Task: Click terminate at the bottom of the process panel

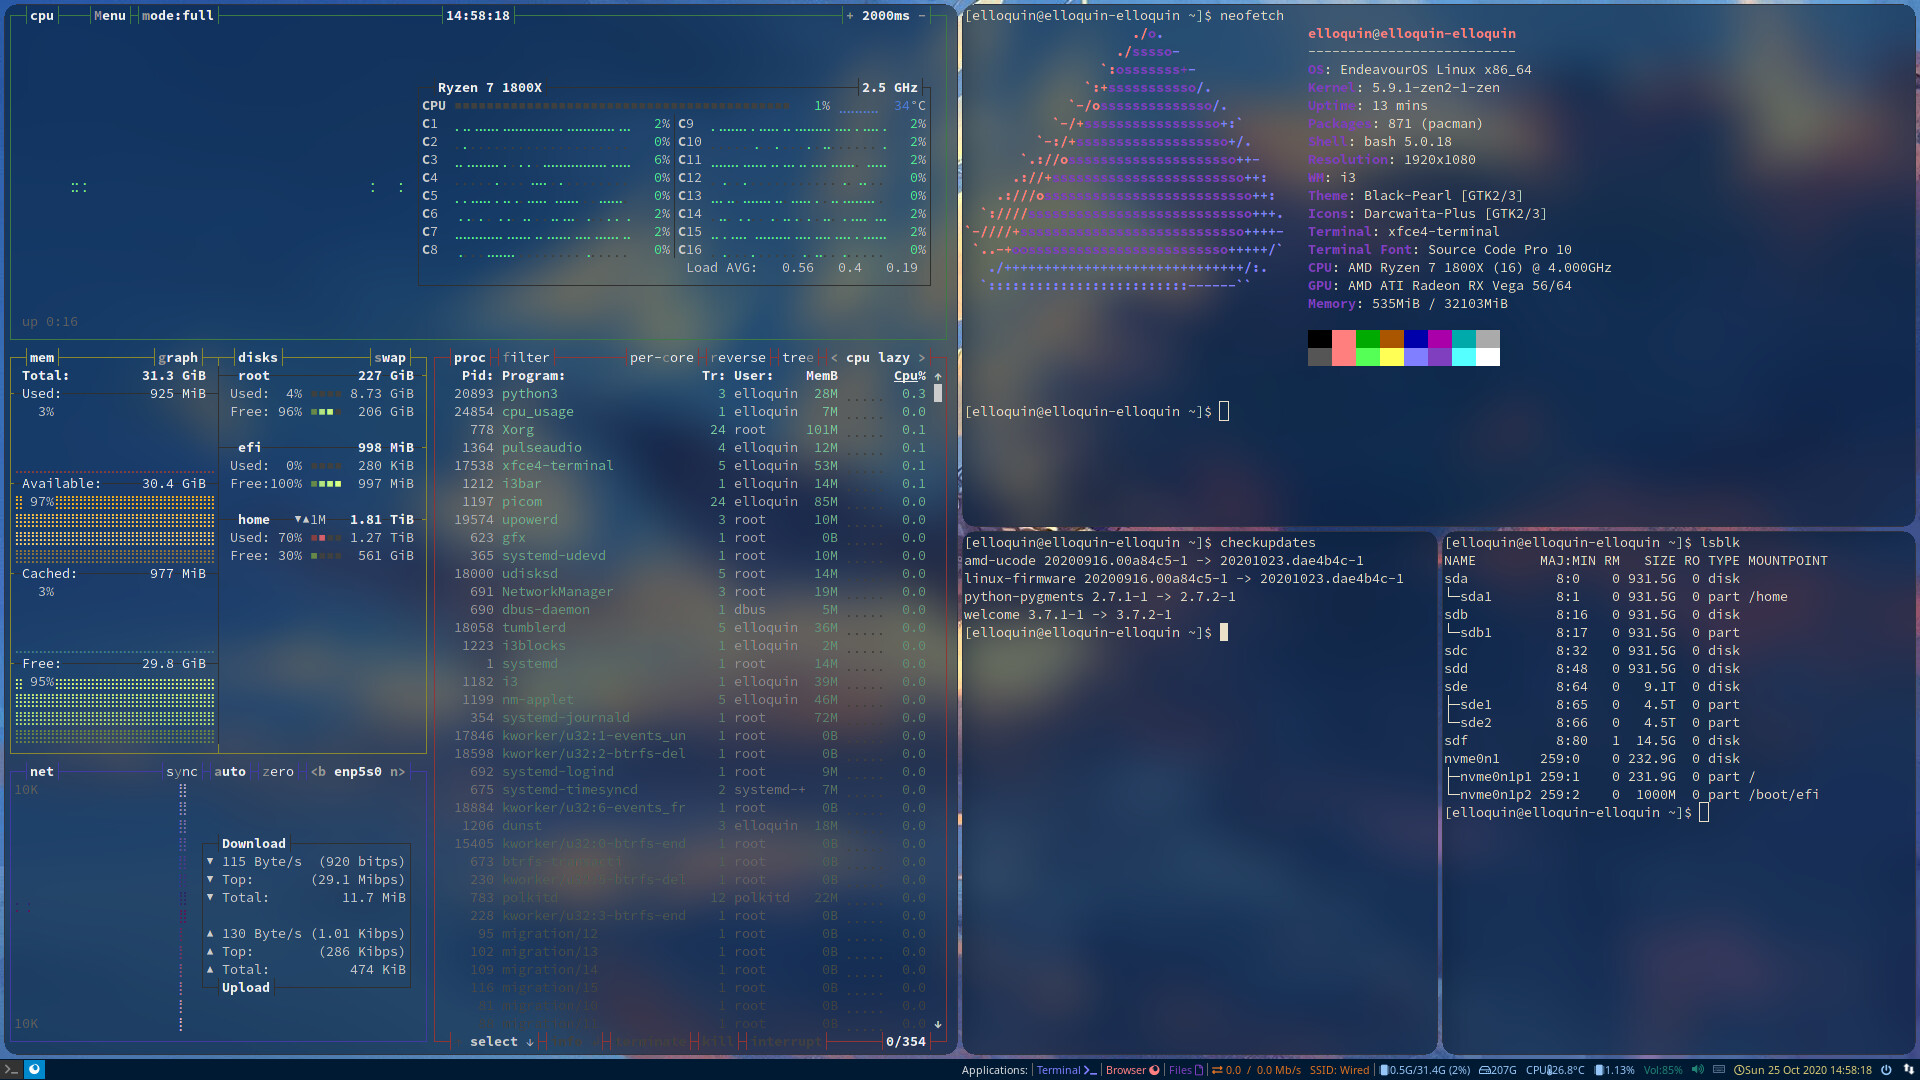Action: tap(650, 1042)
